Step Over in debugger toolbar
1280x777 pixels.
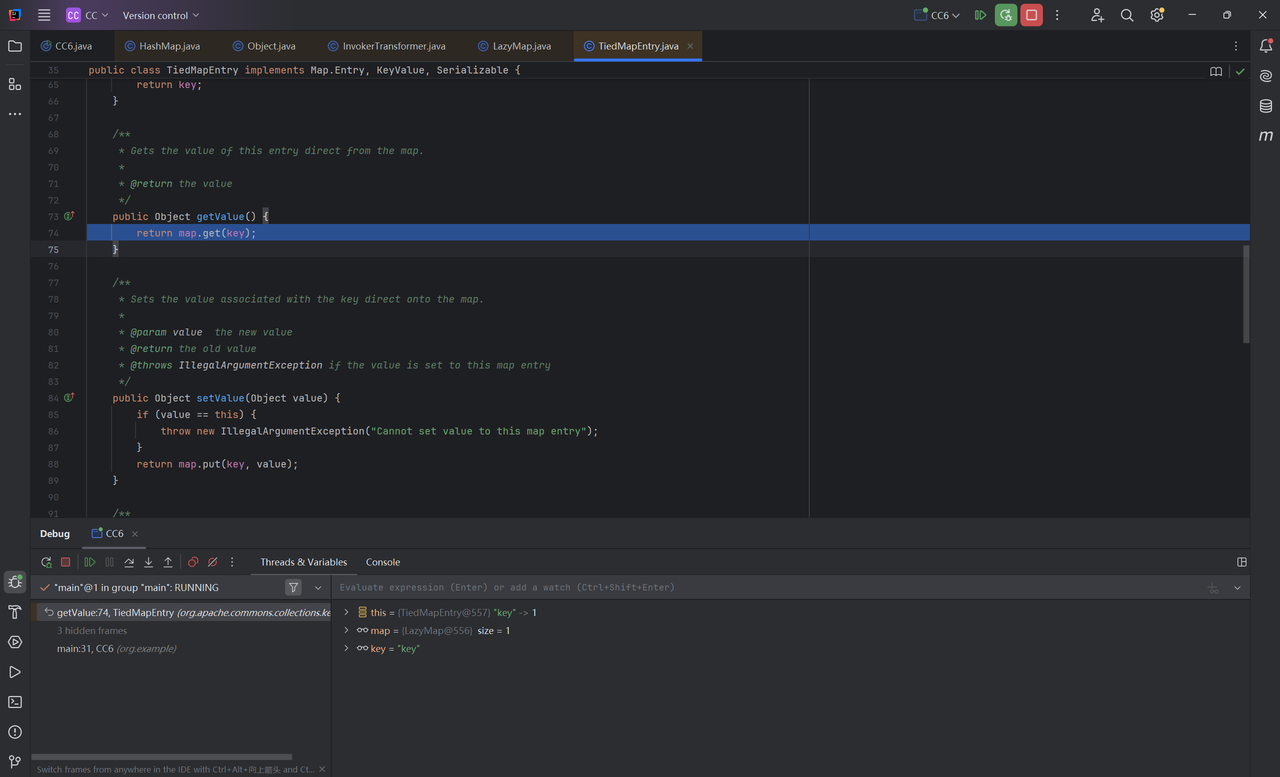pos(129,562)
